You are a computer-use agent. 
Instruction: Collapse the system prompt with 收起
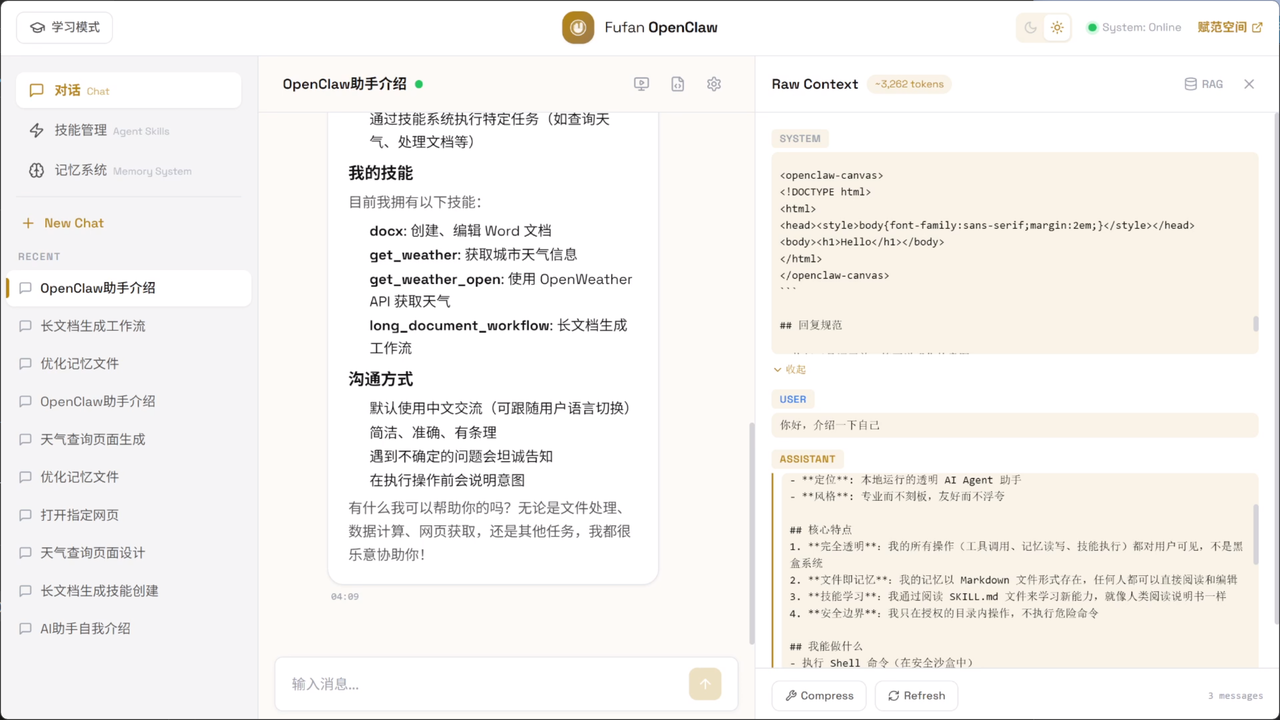coord(790,369)
